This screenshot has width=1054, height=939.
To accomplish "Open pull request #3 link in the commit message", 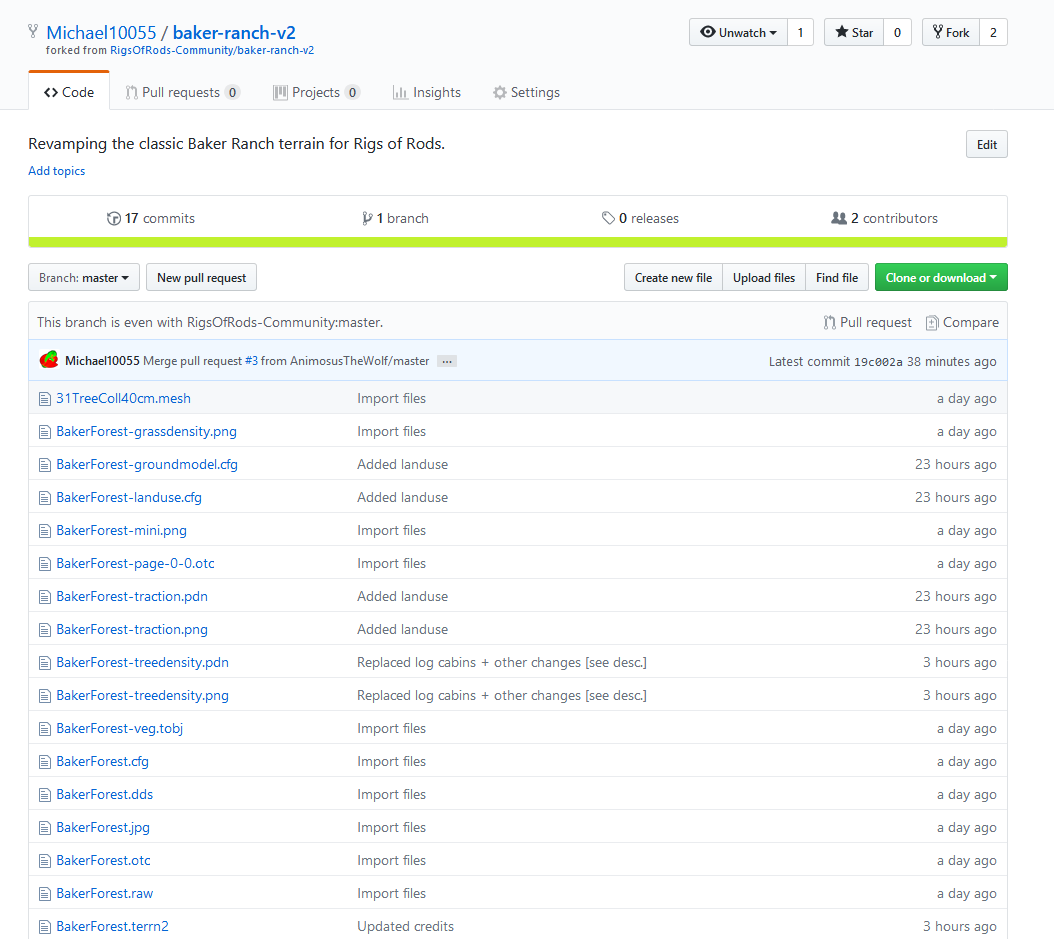I will click(251, 361).
